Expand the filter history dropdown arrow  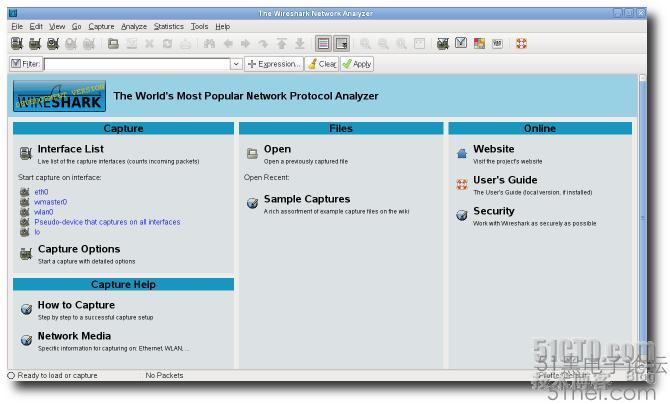tap(236, 64)
